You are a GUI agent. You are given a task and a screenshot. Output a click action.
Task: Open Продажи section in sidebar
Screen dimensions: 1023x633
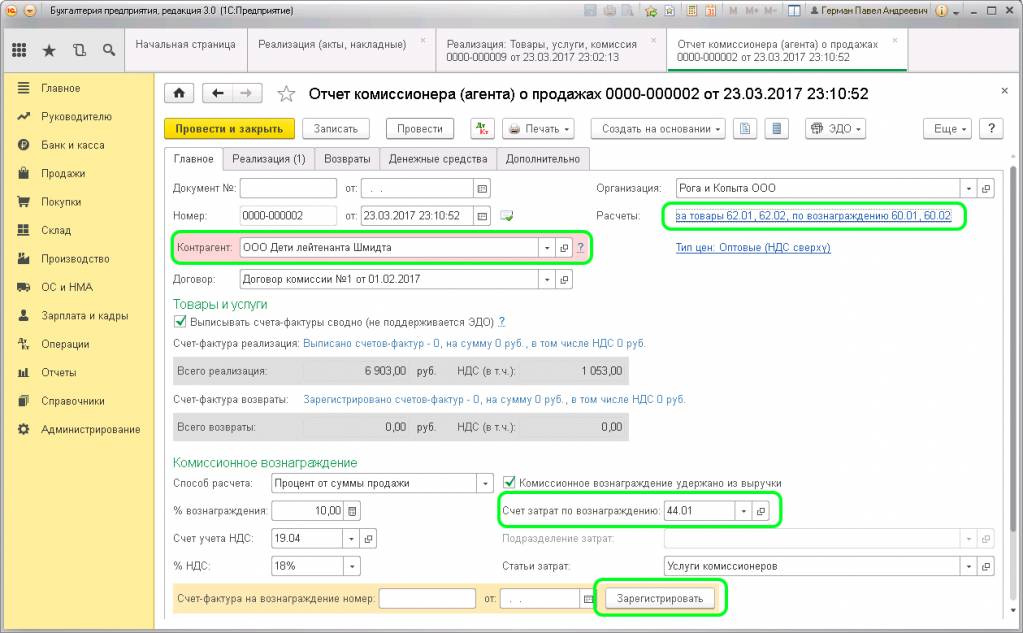click(63, 174)
